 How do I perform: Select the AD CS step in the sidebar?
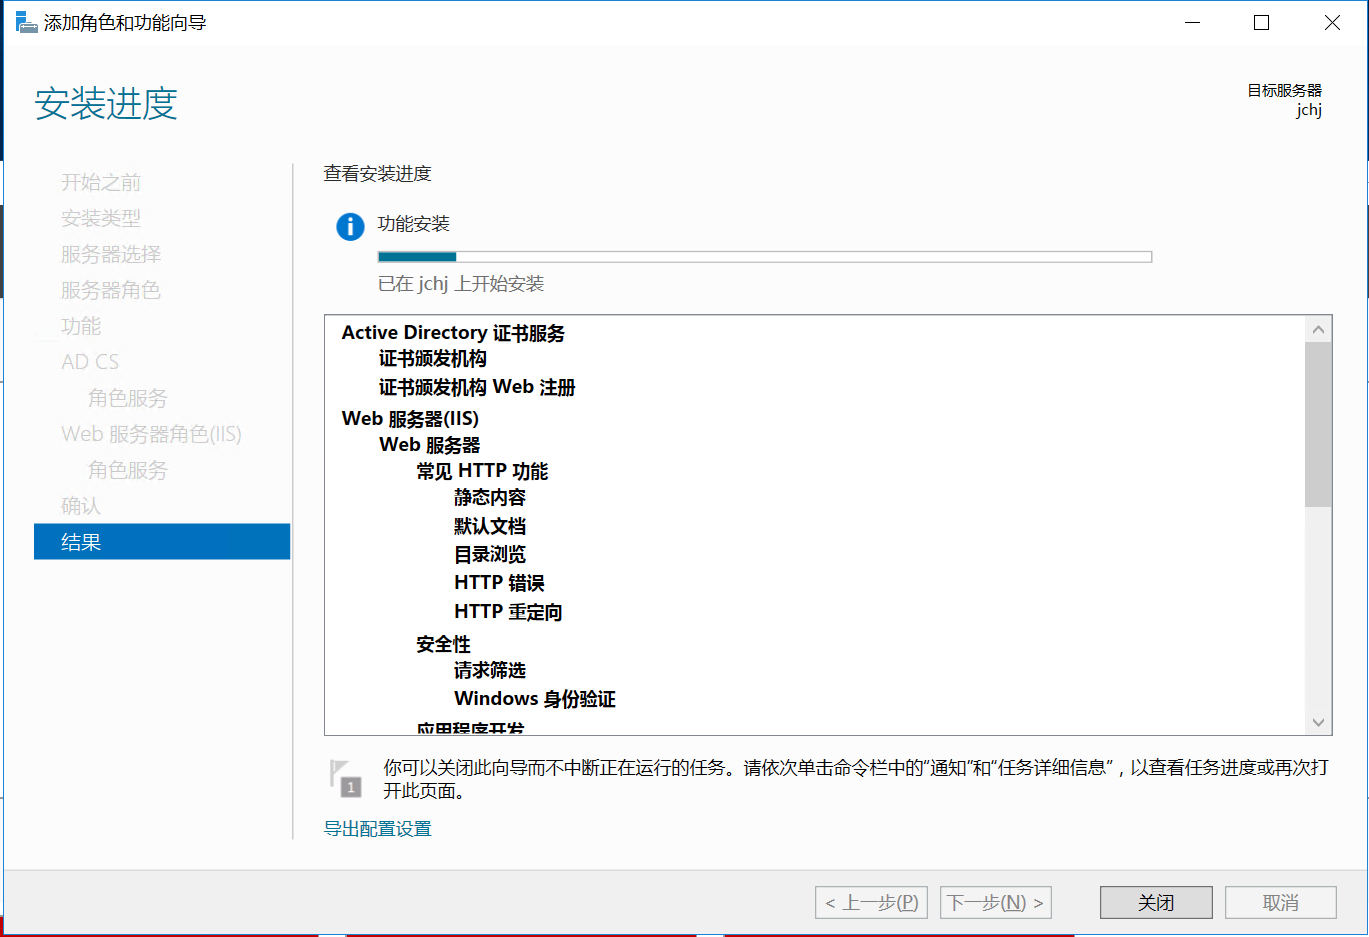(x=90, y=362)
